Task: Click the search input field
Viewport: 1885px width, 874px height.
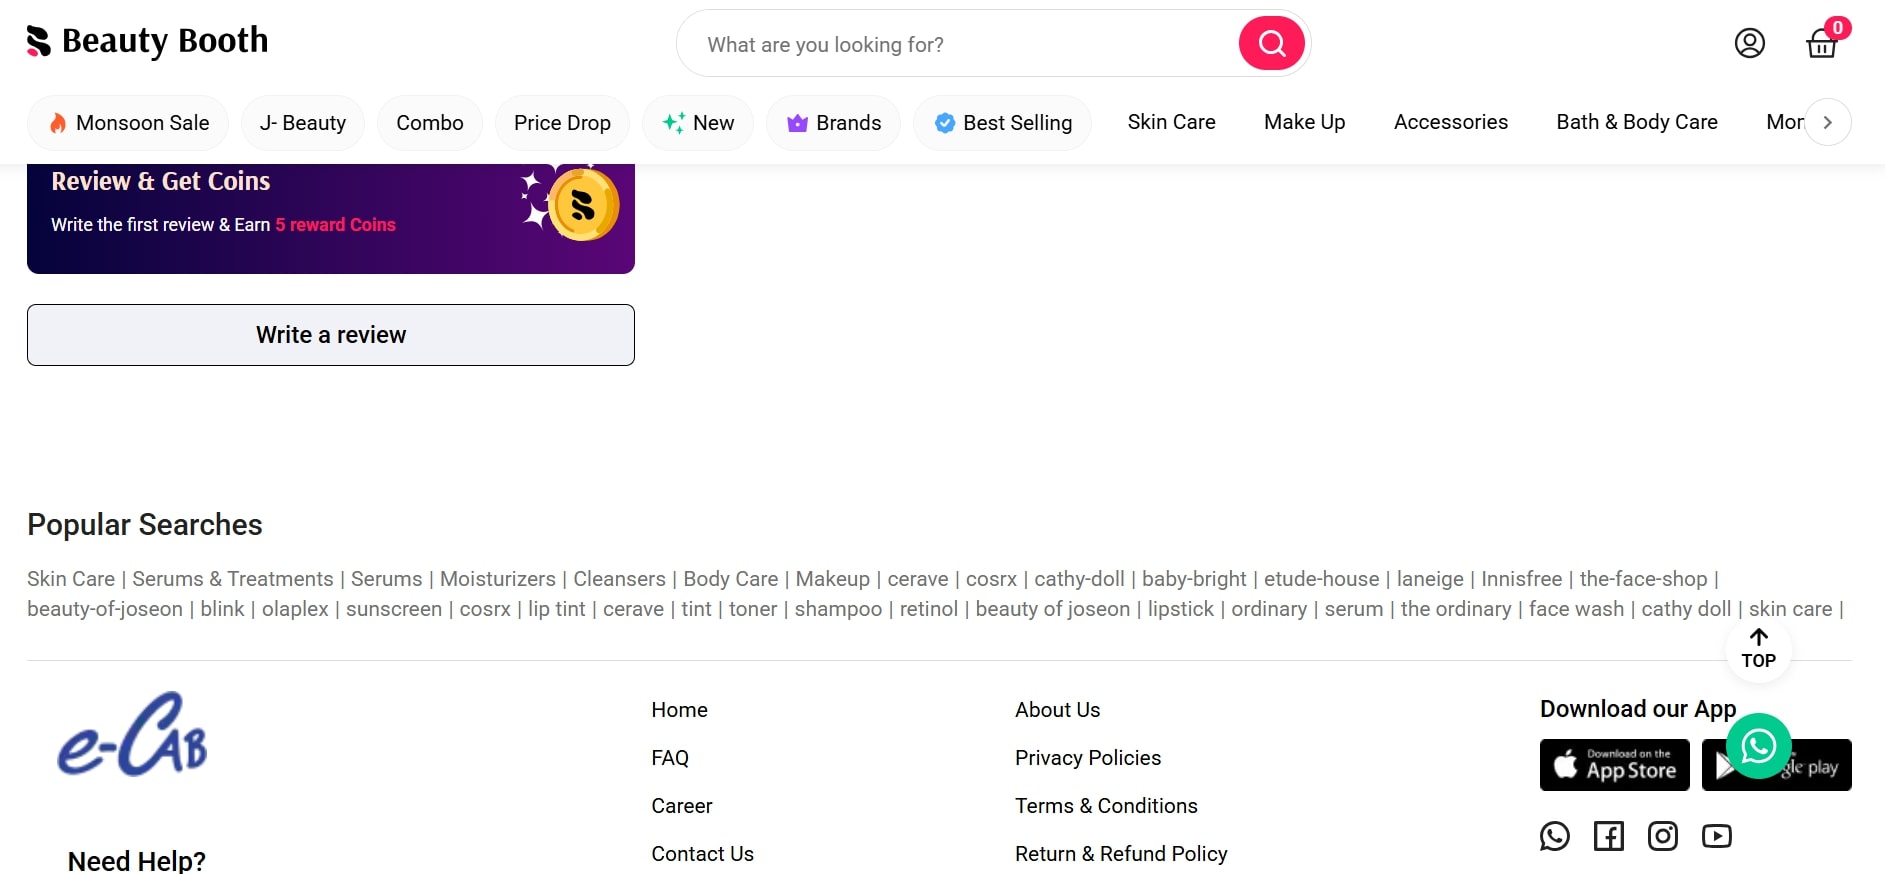Action: (x=960, y=44)
